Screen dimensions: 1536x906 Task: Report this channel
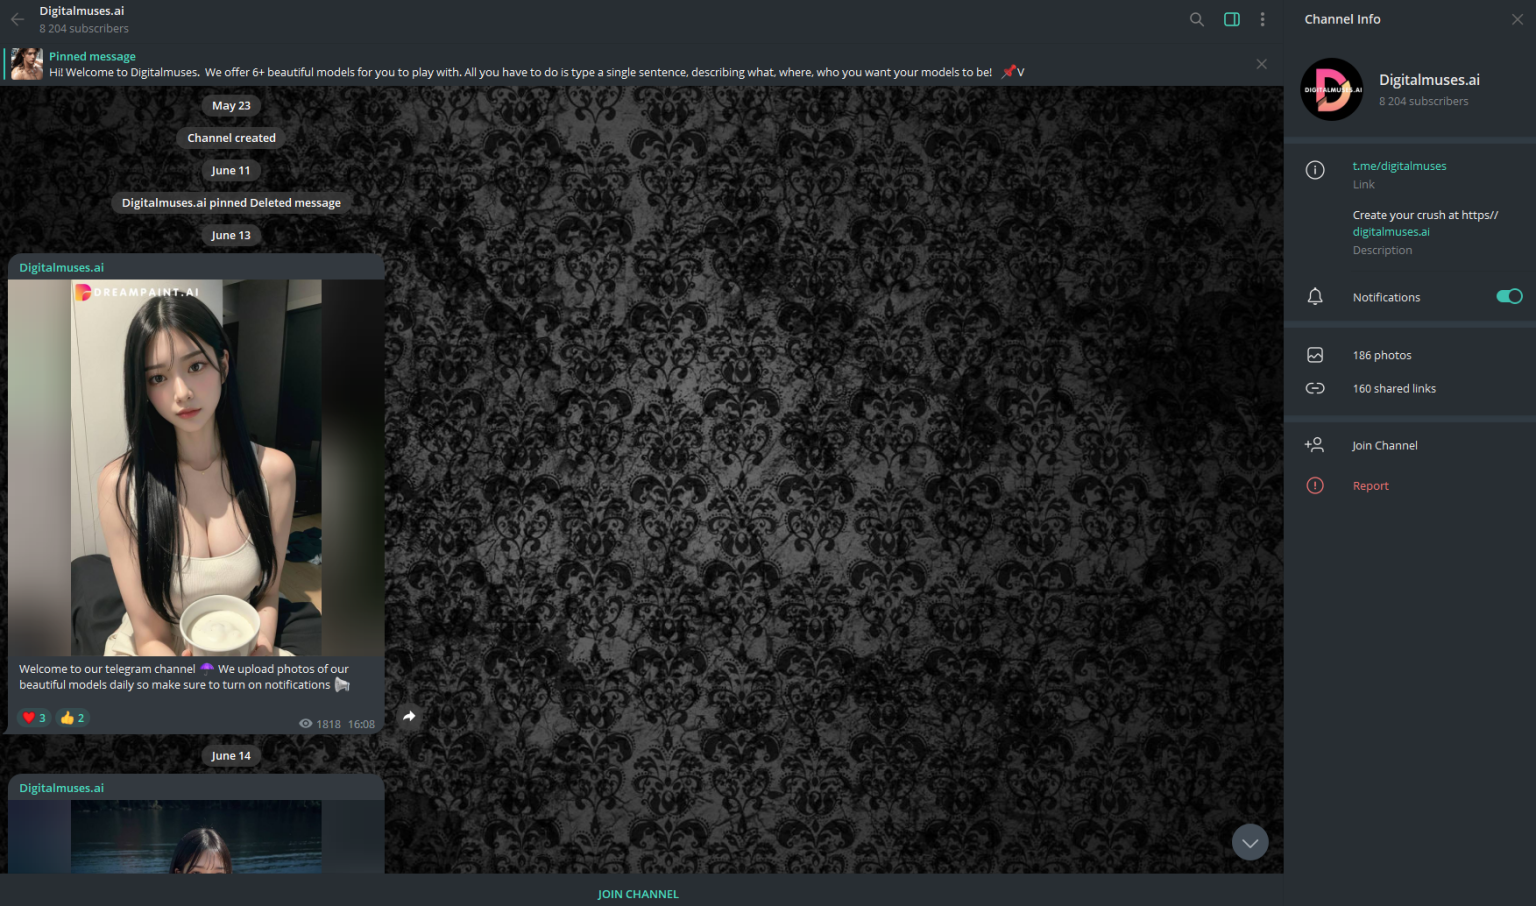[x=1370, y=486]
